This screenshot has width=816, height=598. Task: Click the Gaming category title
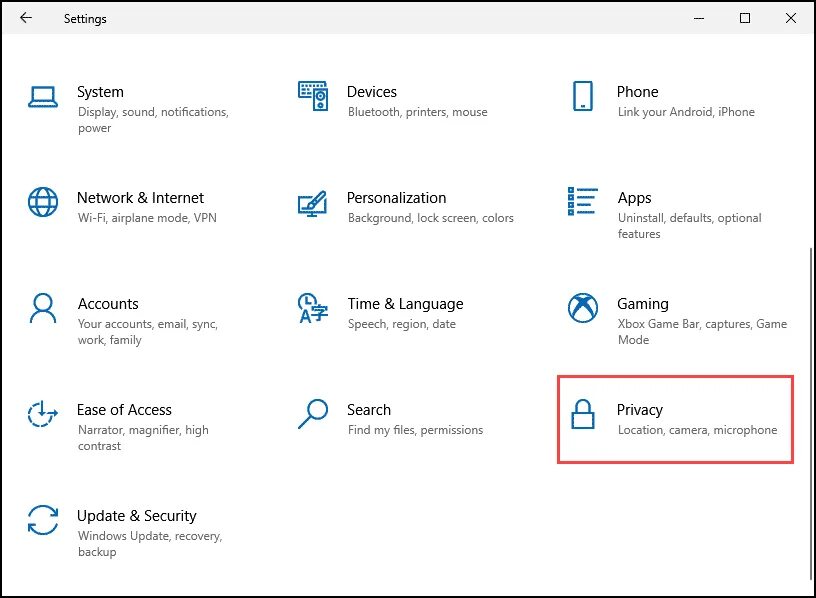pyautogui.click(x=643, y=304)
